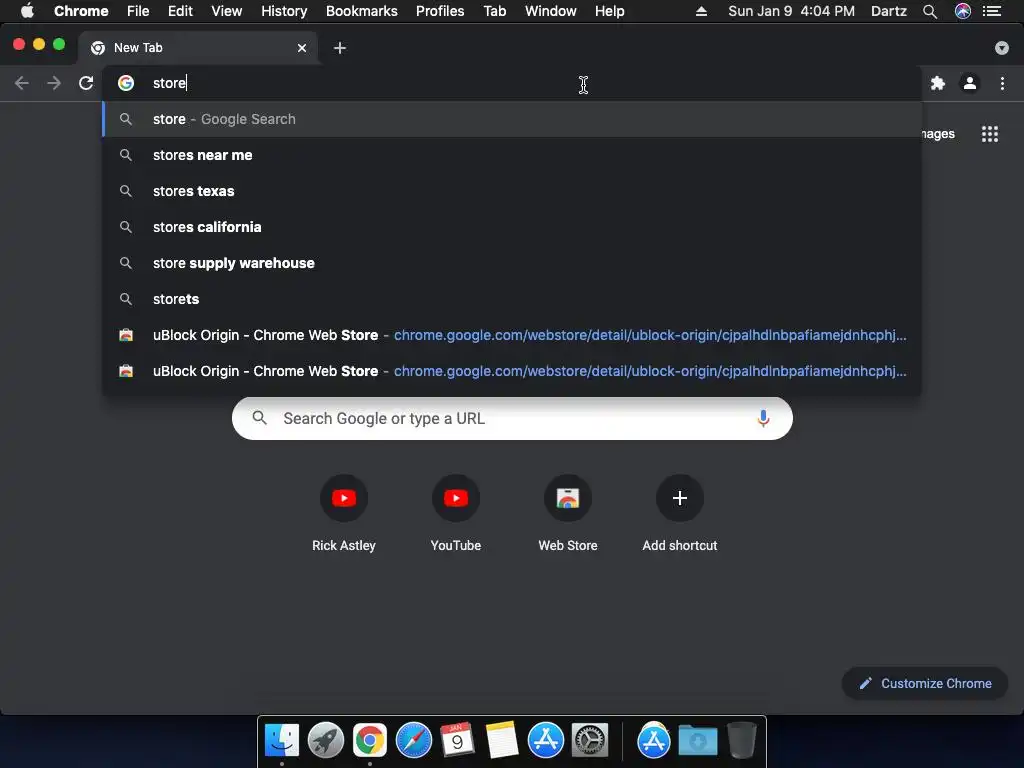Viewport: 1024px width, 768px height.
Task: Click the Chrome back arrow button
Action: [x=22, y=83]
